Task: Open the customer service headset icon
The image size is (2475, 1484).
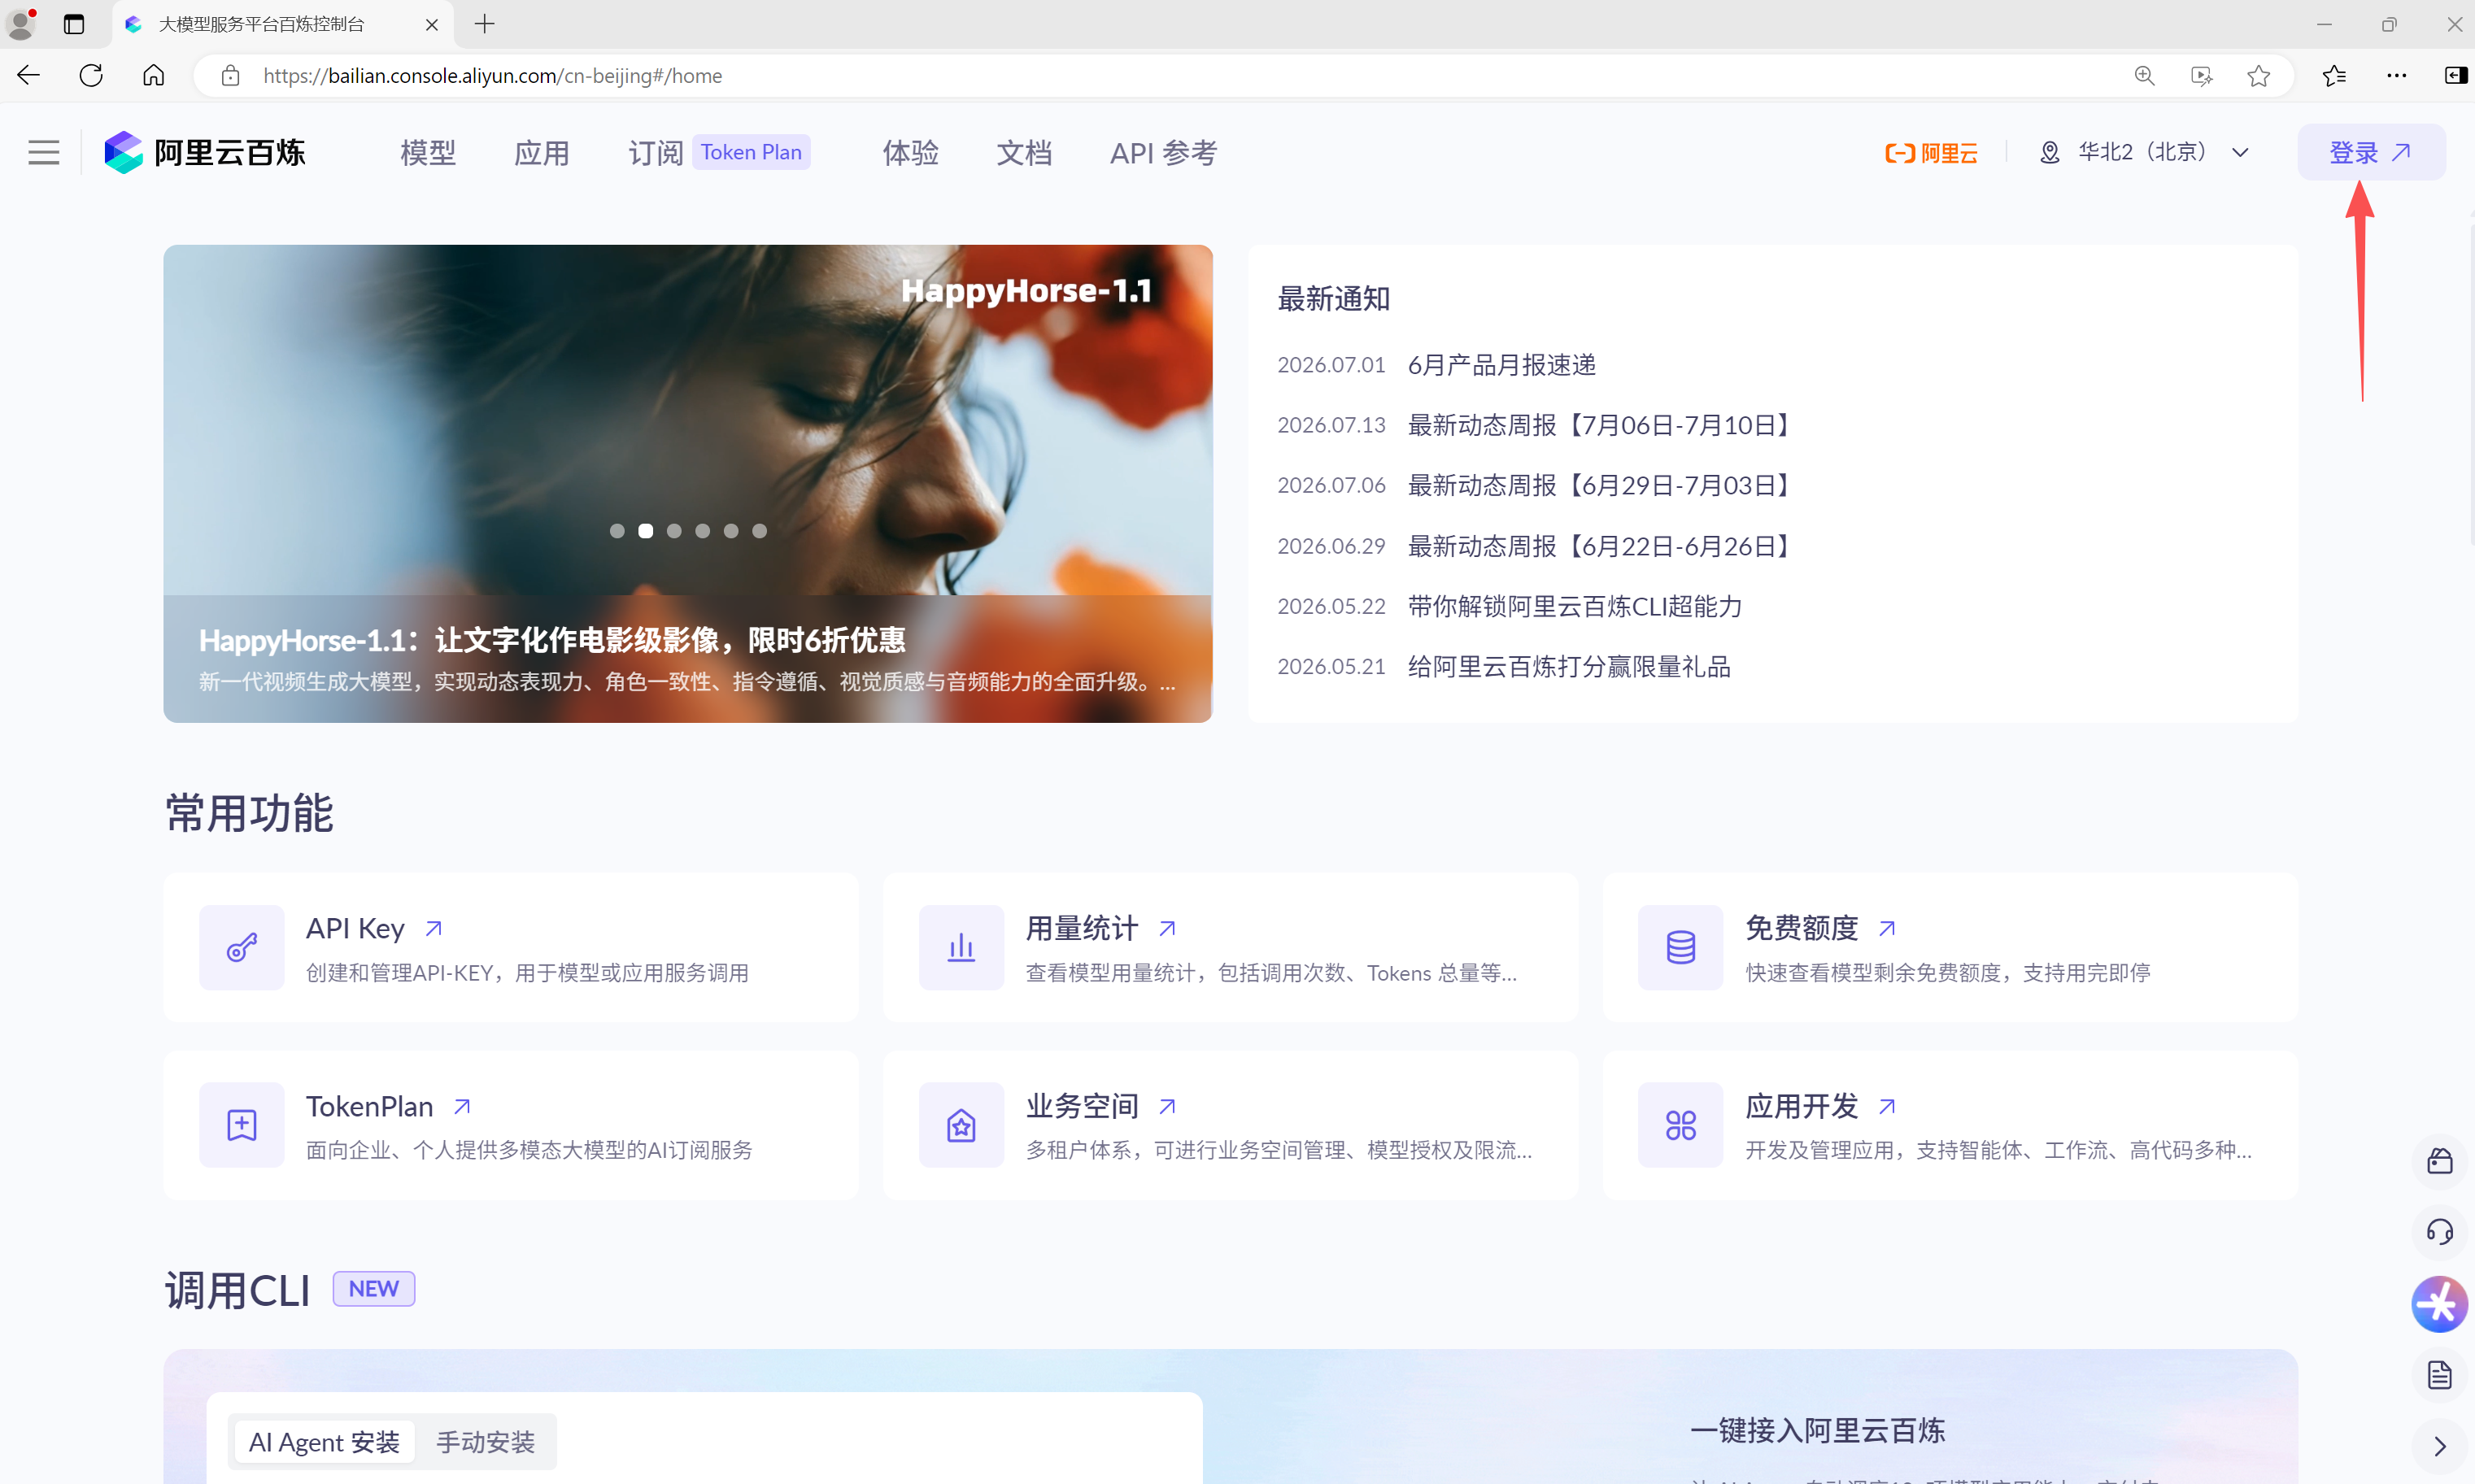Action: [2440, 1232]
